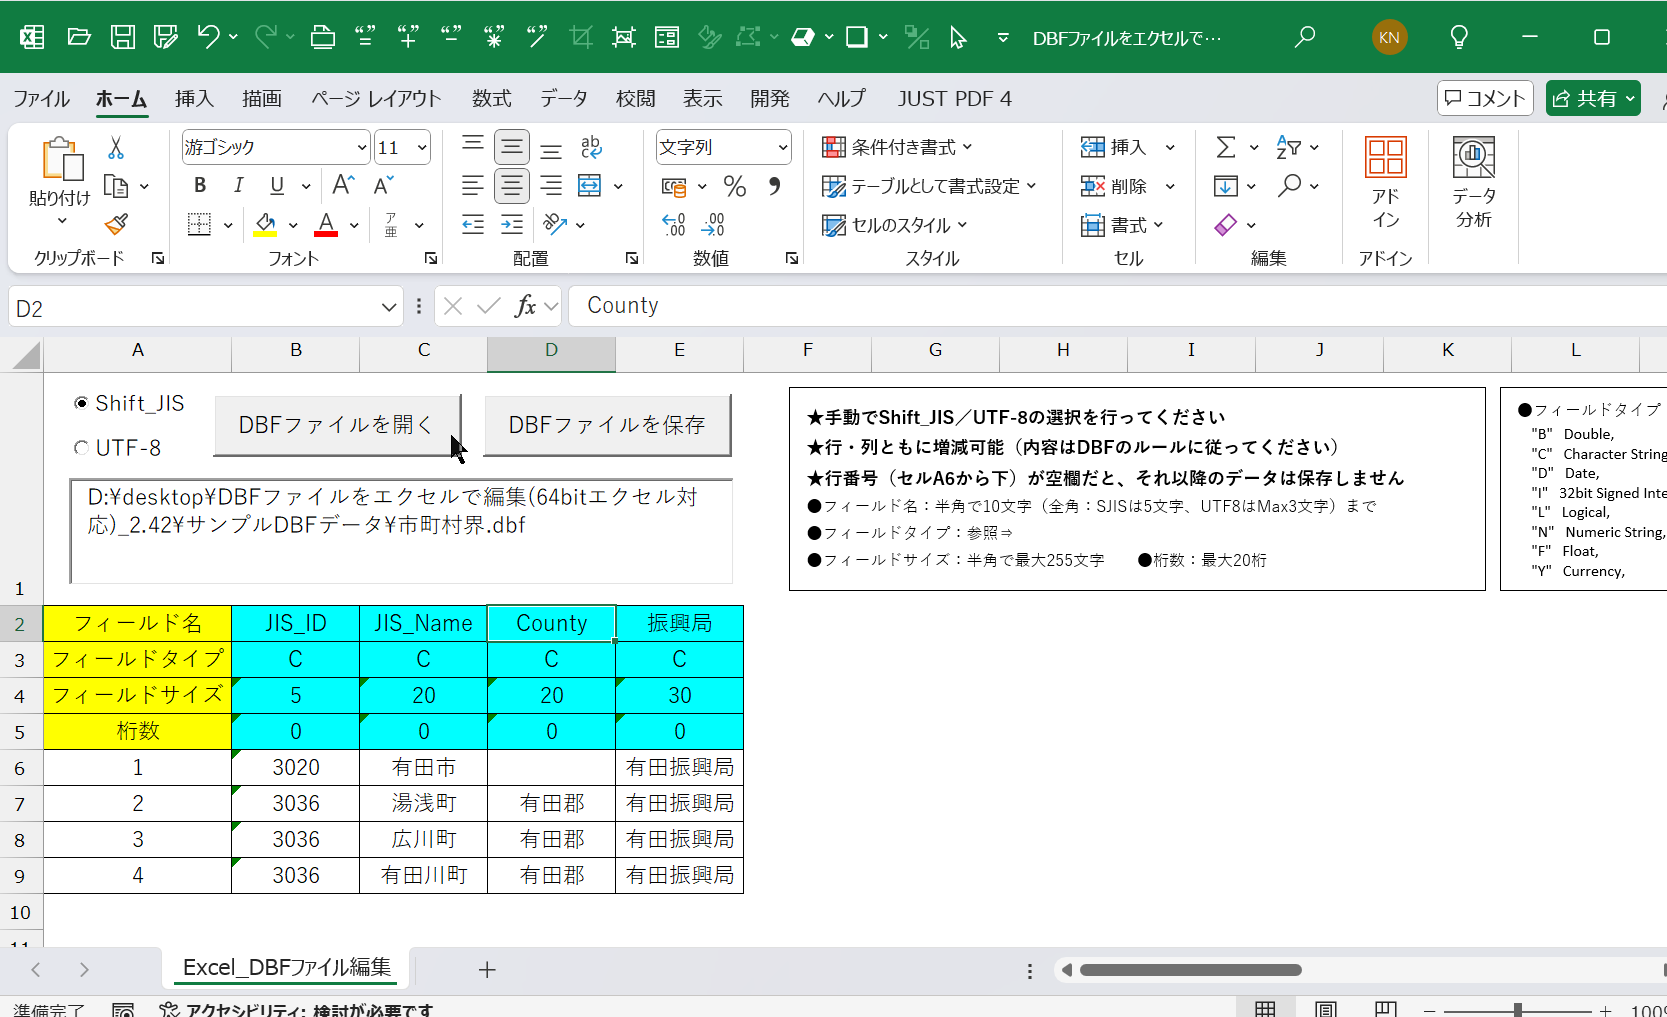Add a new sheet with plus icon

(x=487, y=969)
